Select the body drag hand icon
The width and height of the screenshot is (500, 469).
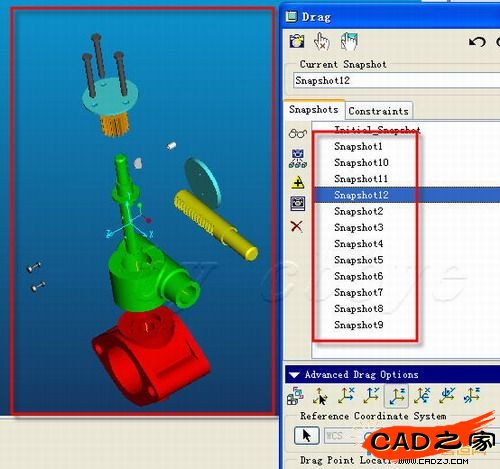point(349,41)
